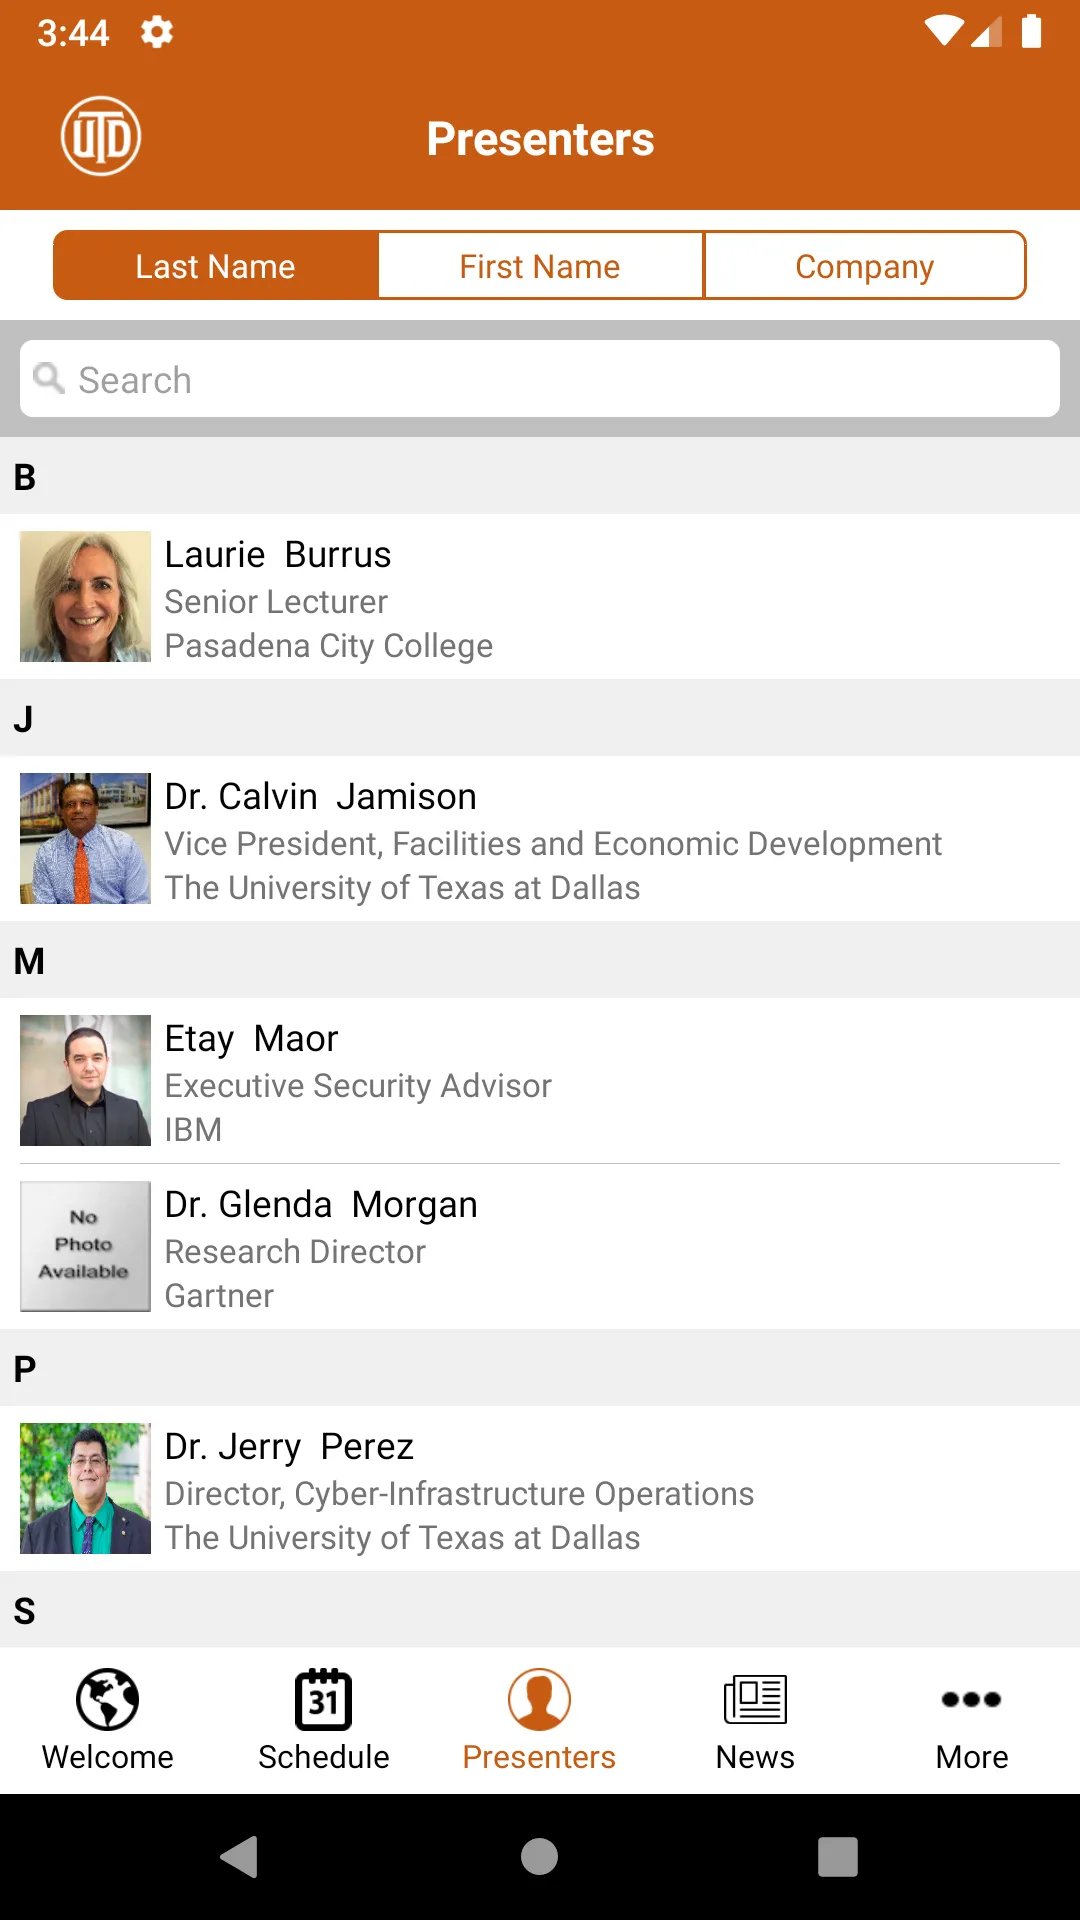Sort presenters by Last Name
Image resolution: width=1080 pixels, height=1920 pixels.
(x=216, y=266)
